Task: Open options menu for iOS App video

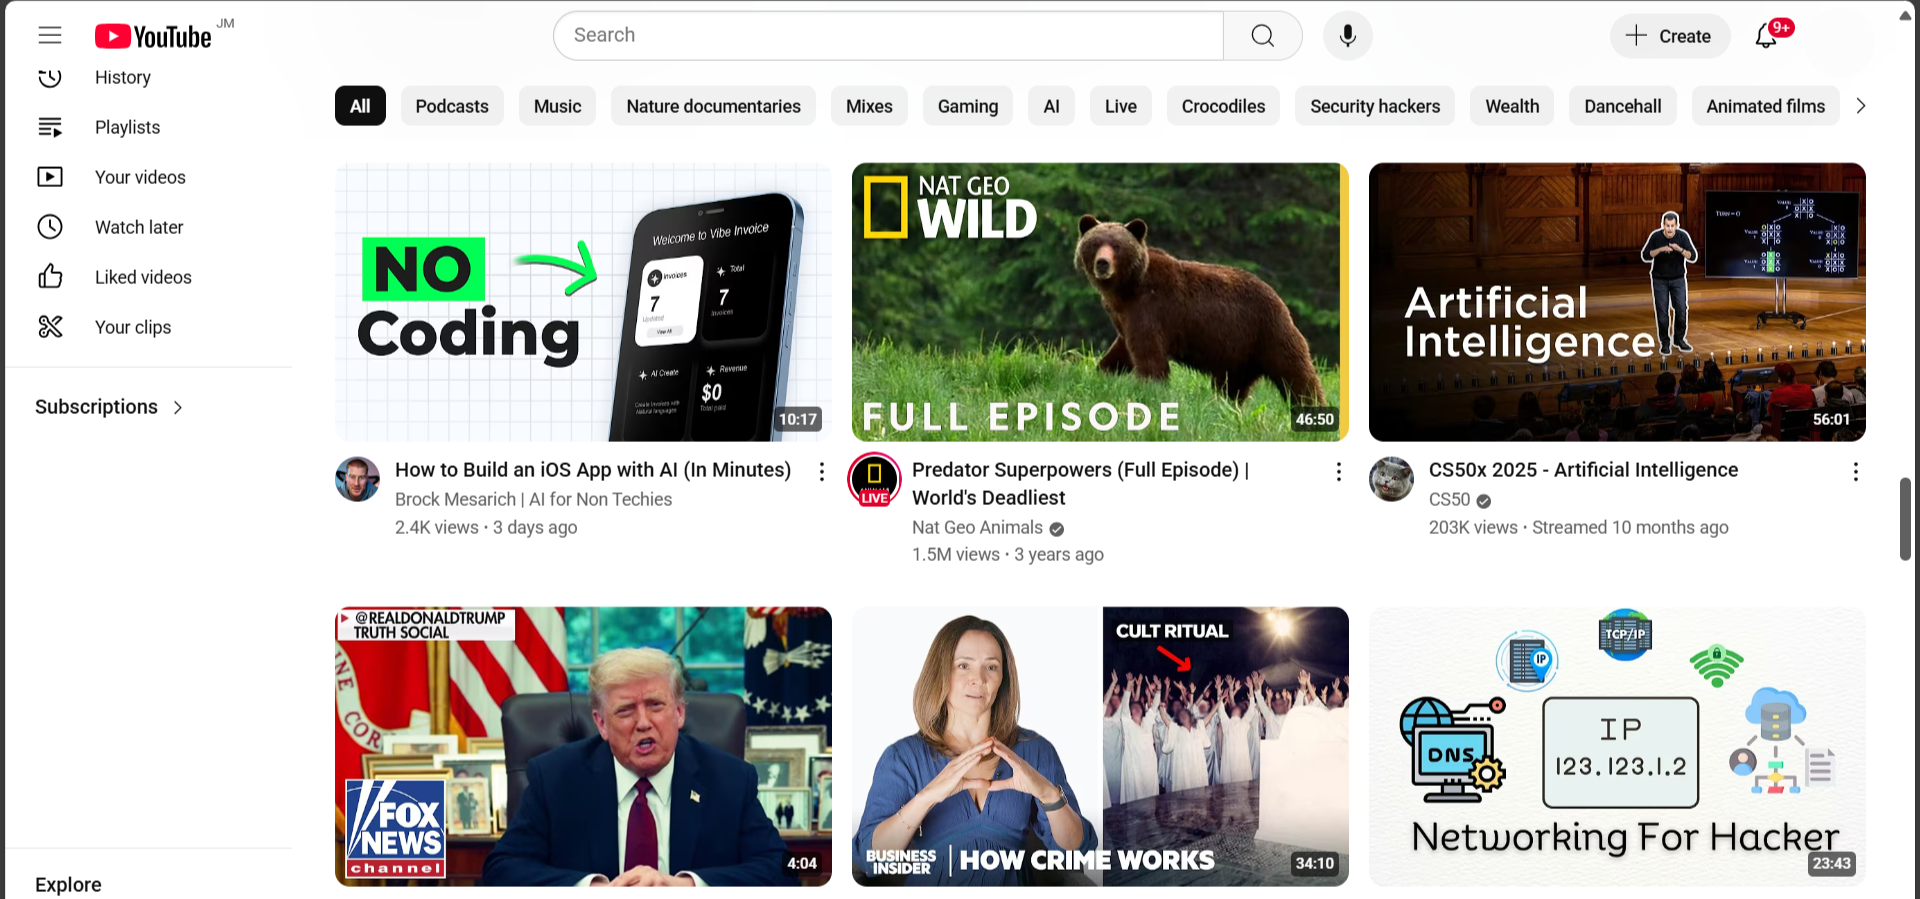Action: point(821,472)
